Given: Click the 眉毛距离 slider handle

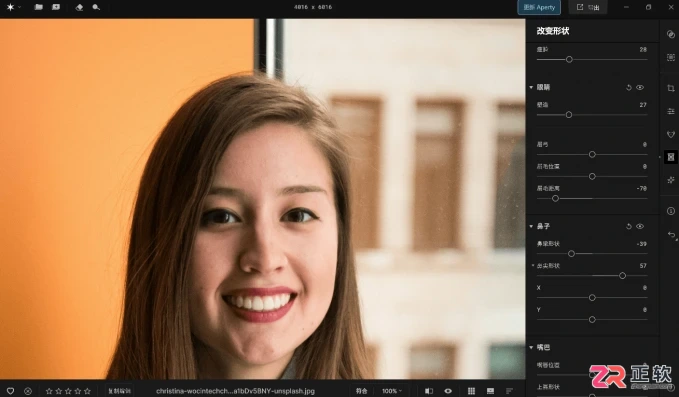Looking at the screenshot, I should click(555, 198).
